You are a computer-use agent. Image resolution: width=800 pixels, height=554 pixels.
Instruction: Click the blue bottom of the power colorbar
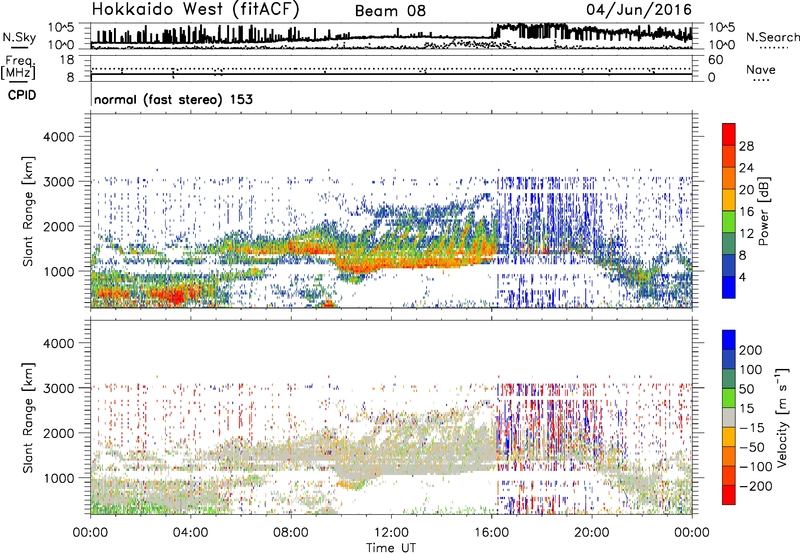tap(729, 287)
